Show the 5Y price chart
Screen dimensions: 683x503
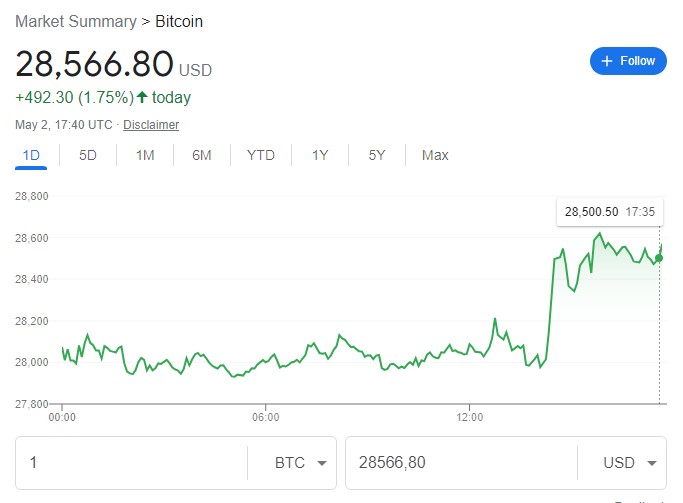(377, 155)
